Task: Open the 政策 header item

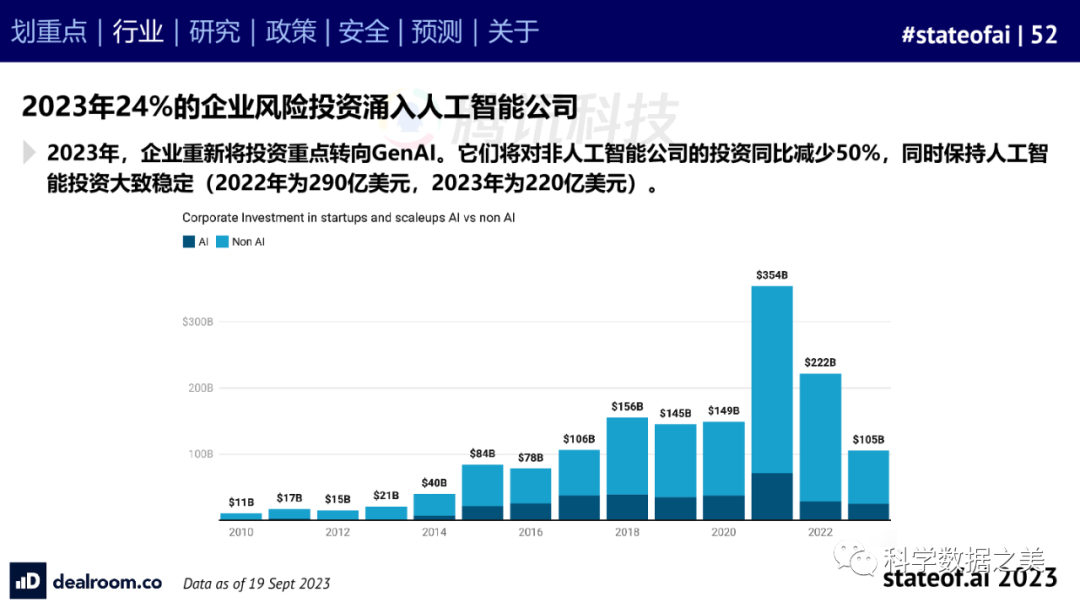Action: [290, 32]
